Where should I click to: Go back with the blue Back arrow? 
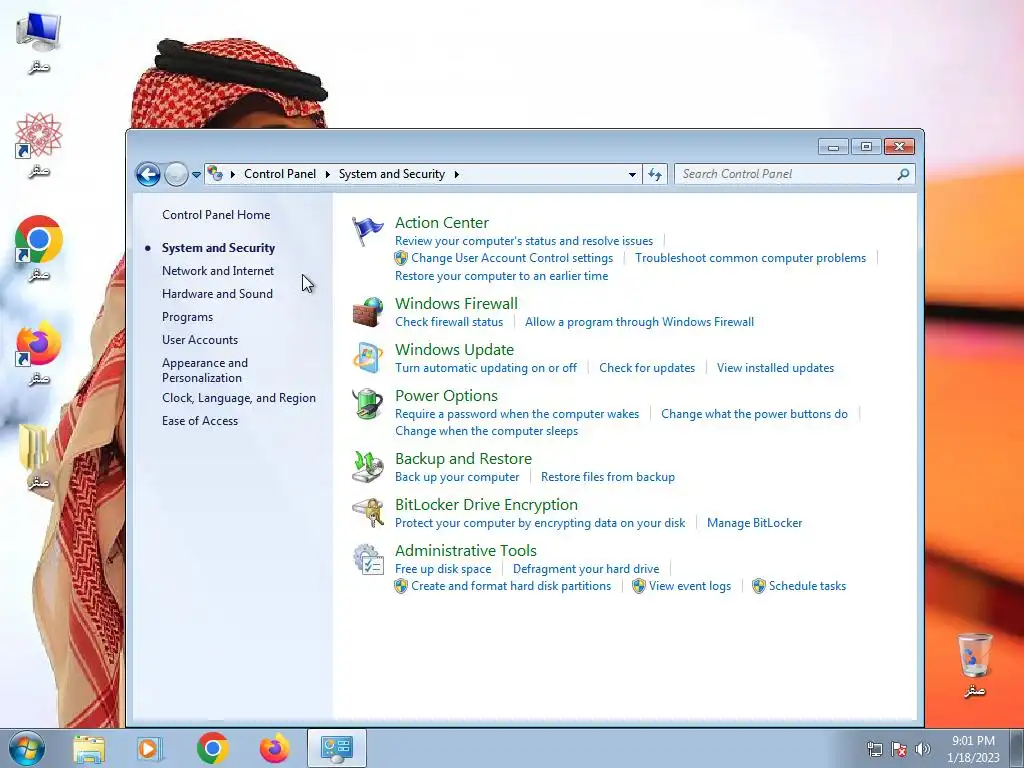coord(148,174)
